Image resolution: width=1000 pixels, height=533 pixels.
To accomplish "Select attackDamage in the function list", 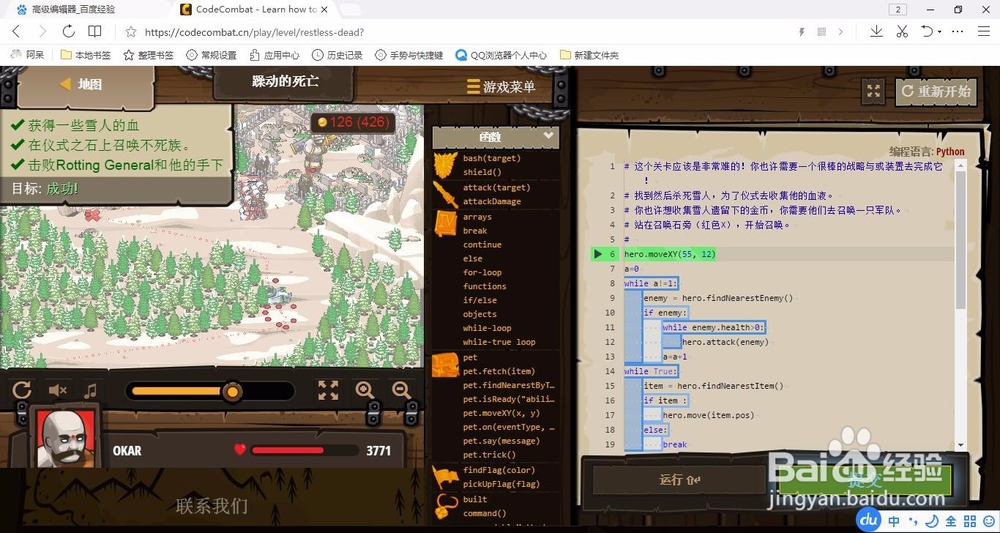I will pyautogui.click(x=492, y=201).
